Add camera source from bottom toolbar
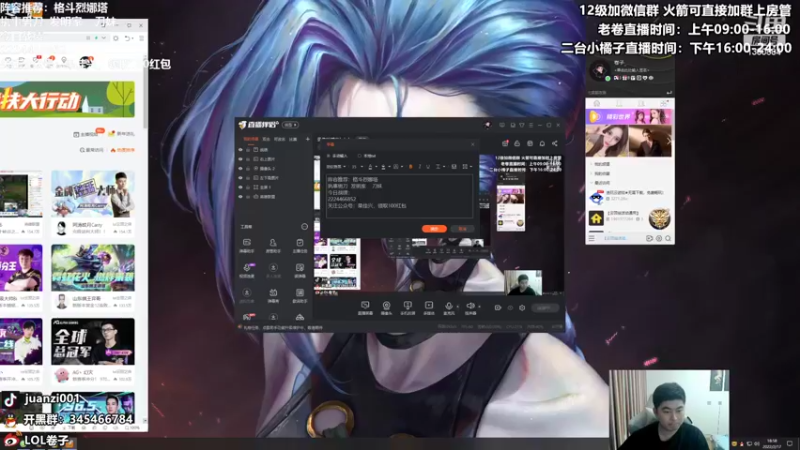This screenshot has height=450, width=800. [x=386, y=307]
